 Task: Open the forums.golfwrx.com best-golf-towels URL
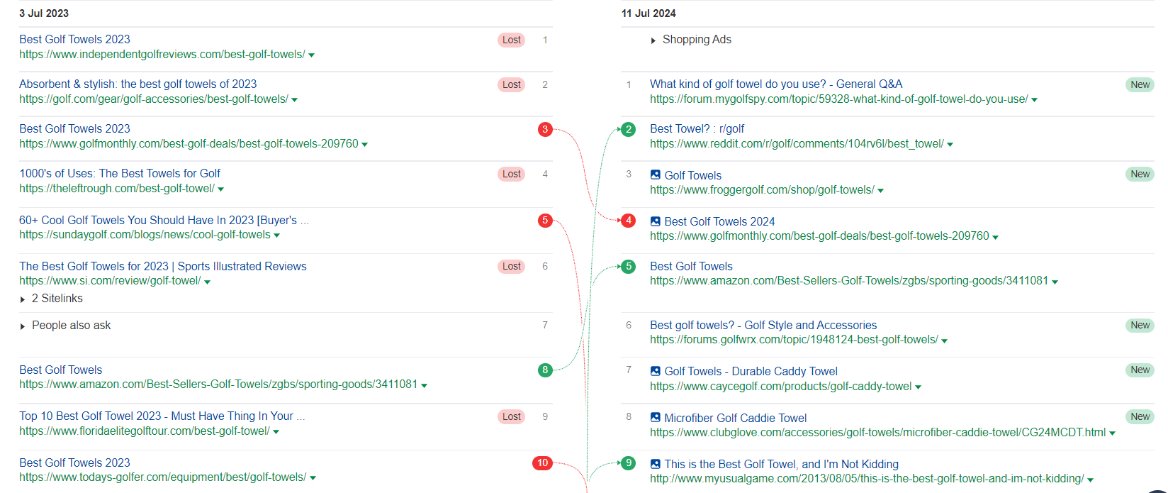[x=793, y=340]
